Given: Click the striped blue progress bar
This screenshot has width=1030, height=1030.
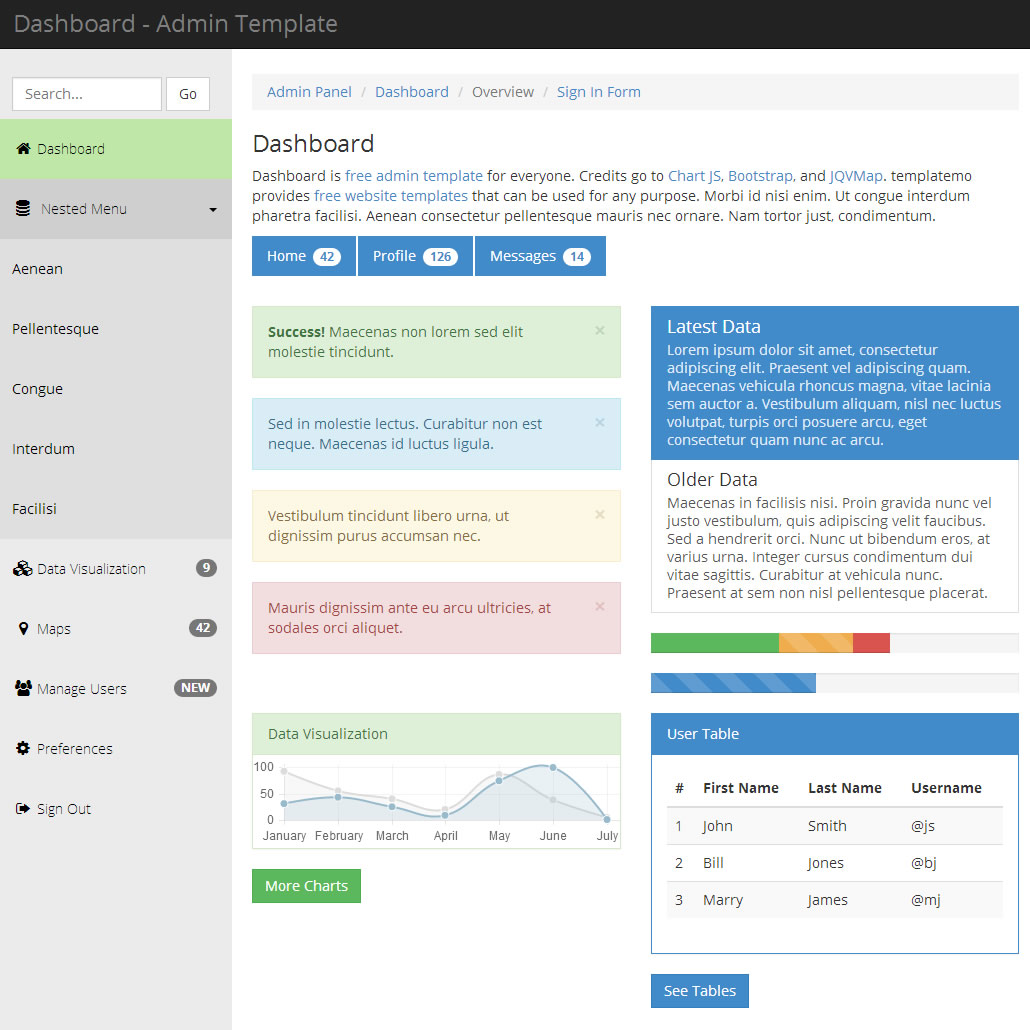Looking at the screenshot, I should (733, 683).
